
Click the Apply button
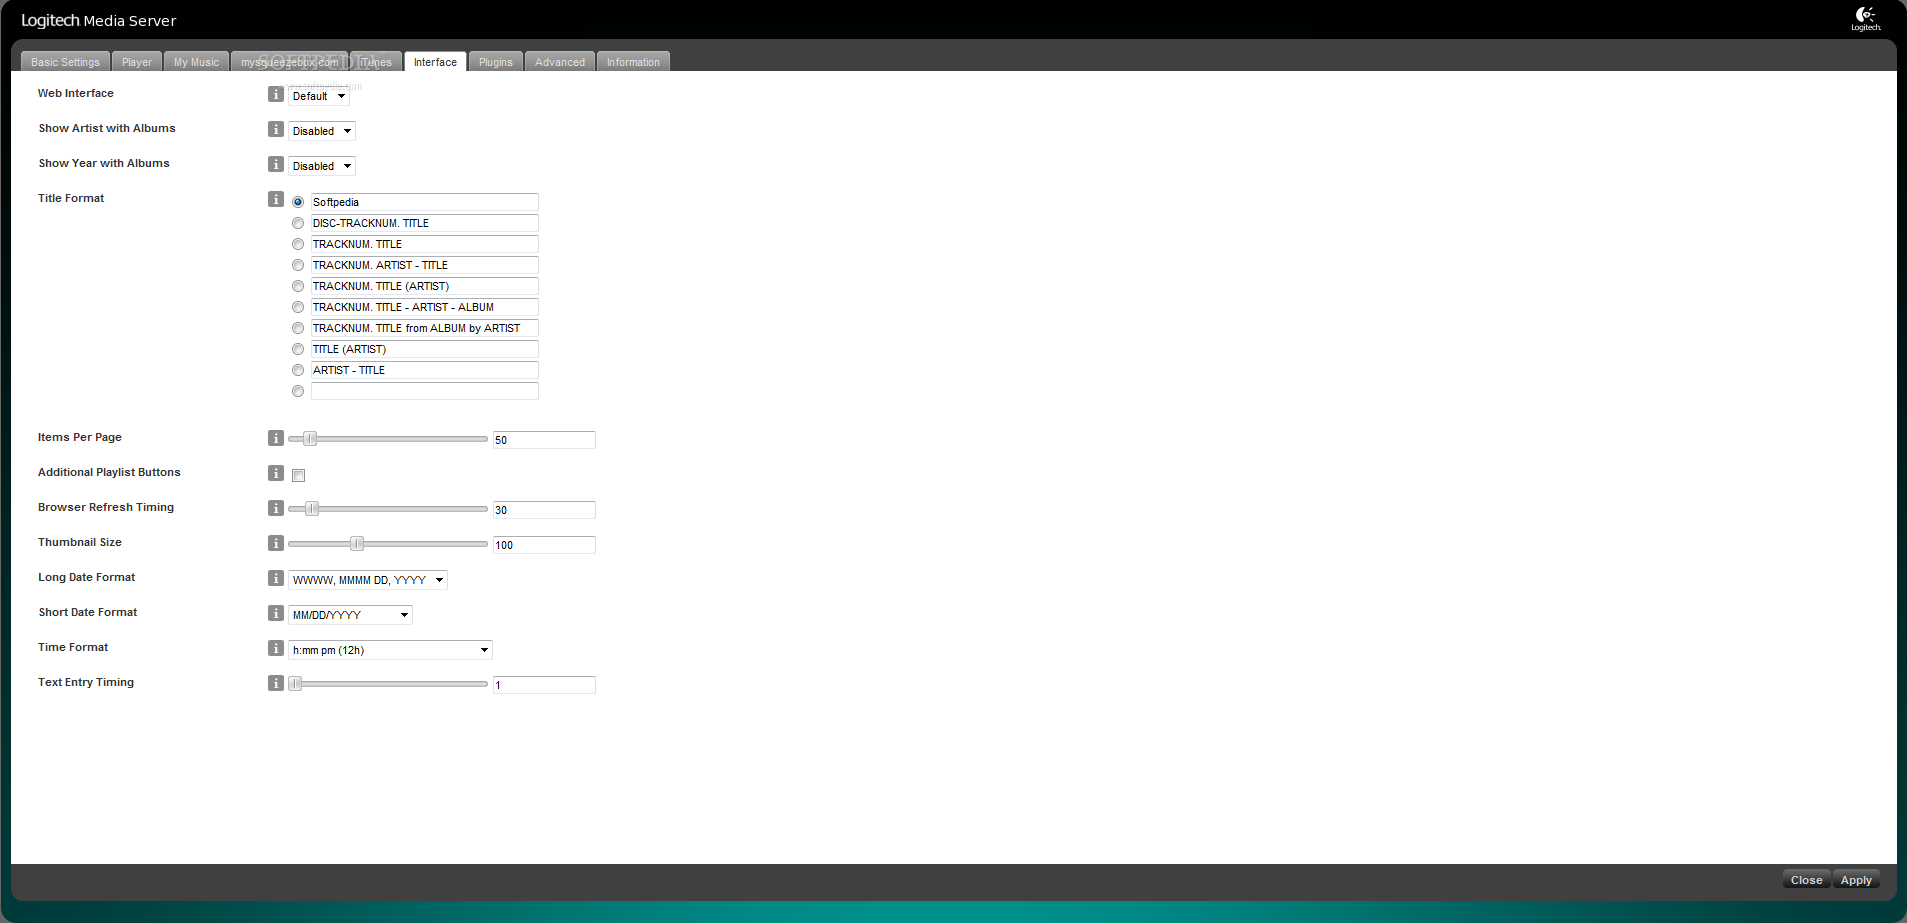[x=1856, y=880]
